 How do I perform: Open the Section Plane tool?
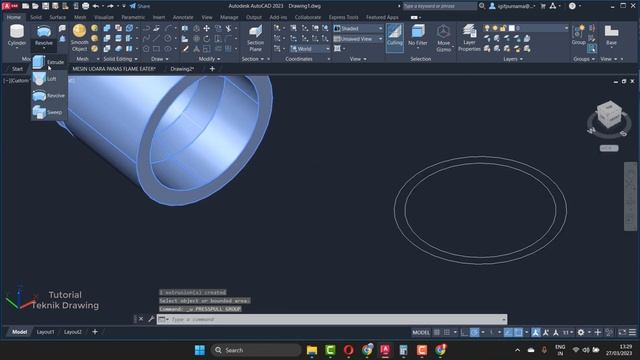[256, 38]
